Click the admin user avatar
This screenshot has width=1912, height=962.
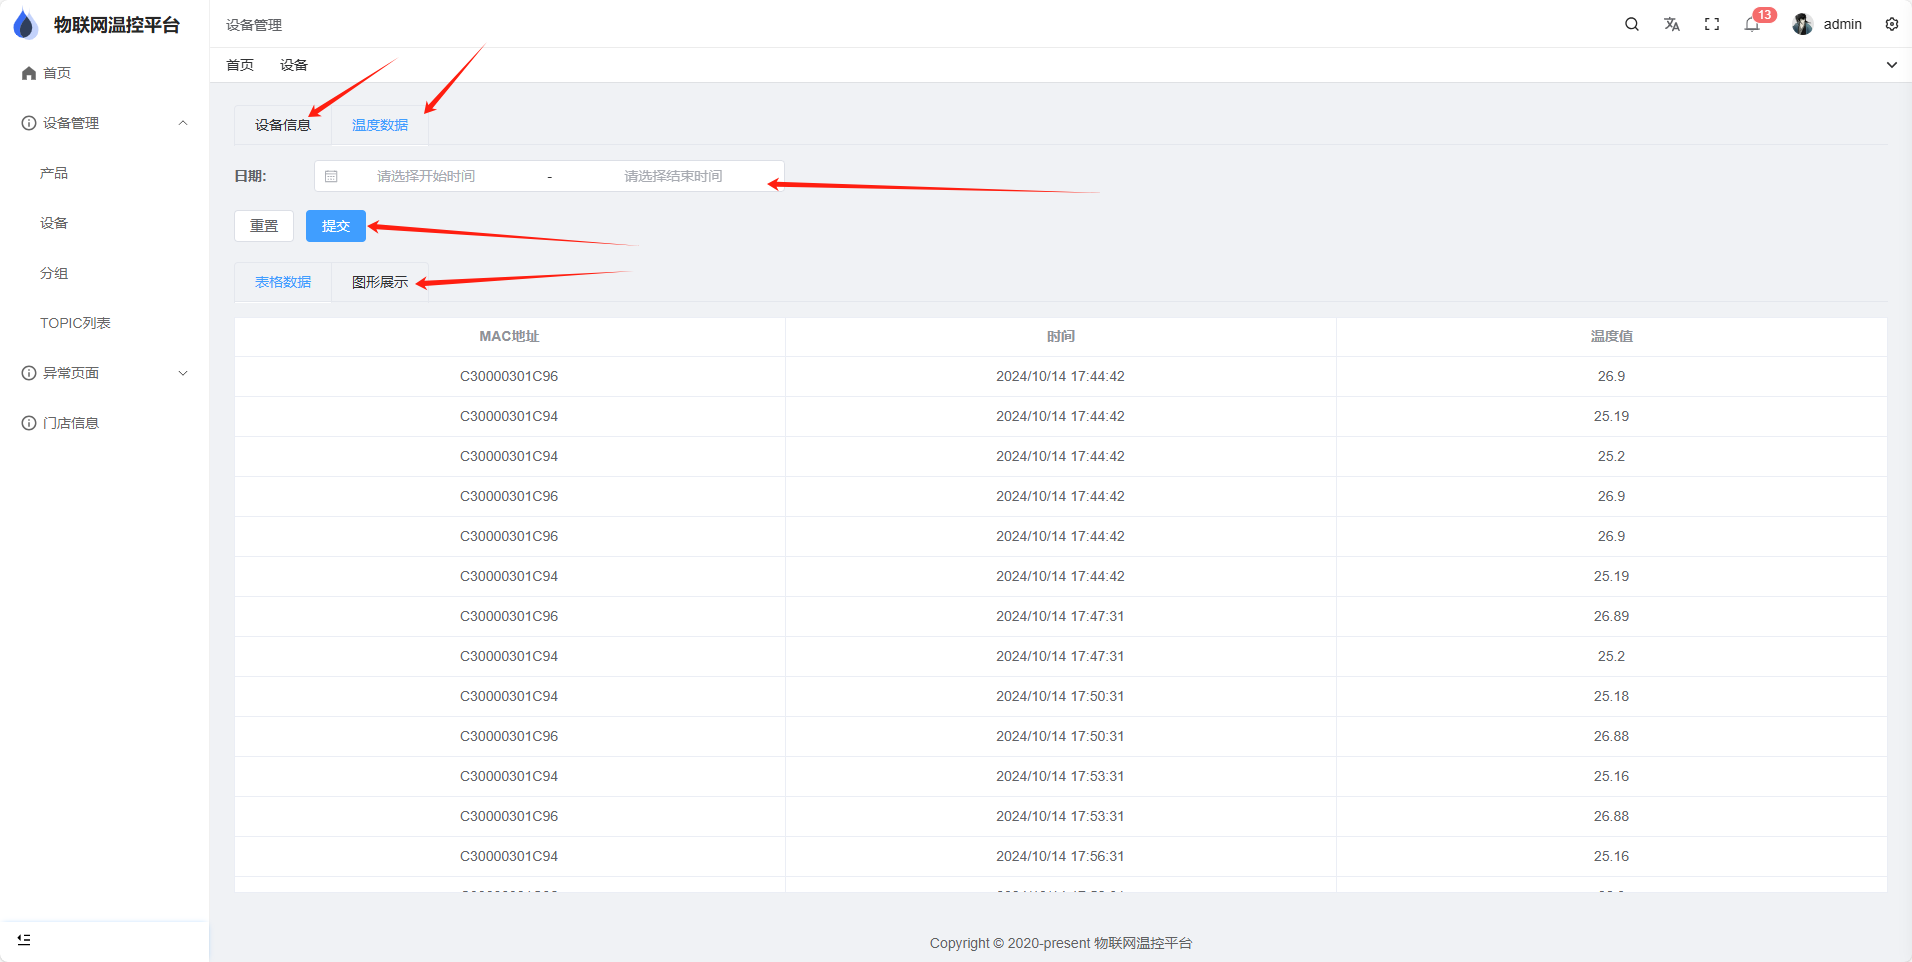[1802, 24]
